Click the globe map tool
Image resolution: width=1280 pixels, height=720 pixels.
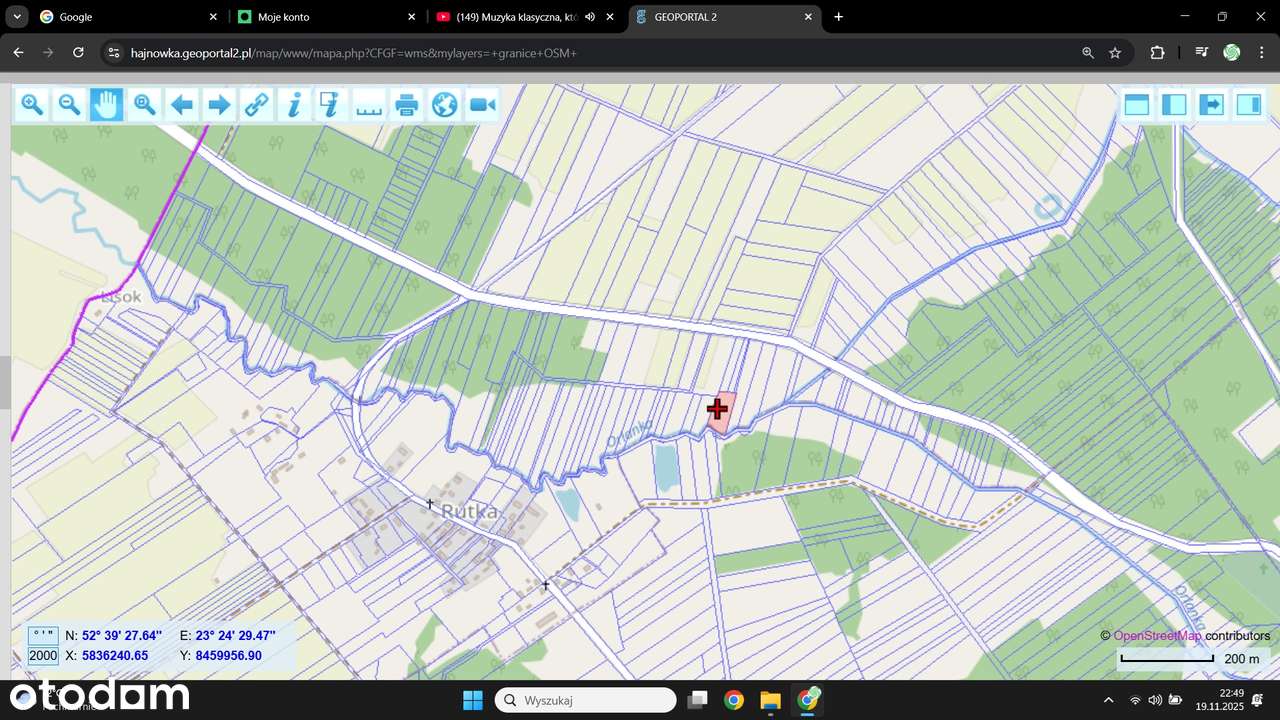(x=444, y=104)
